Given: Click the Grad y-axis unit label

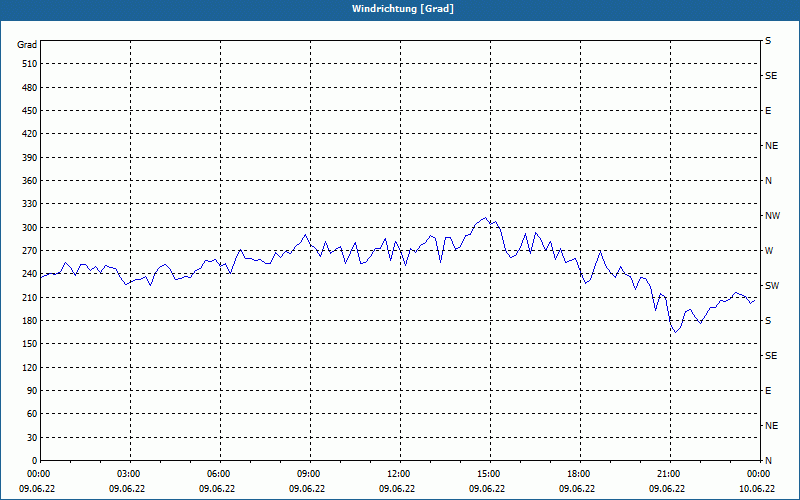Looking at the screenshot, I should click(27, 45).
